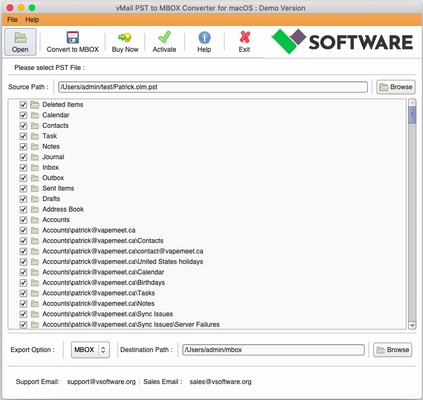Click Browse button next to Source Path

click(396, 87)
